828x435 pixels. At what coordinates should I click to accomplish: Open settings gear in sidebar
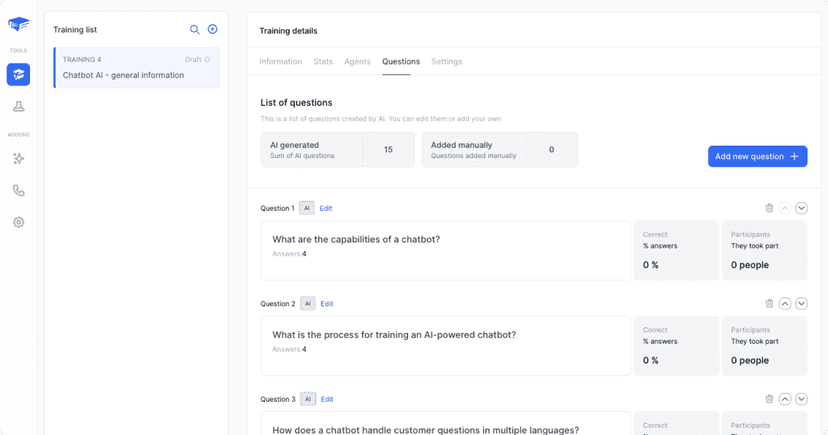tap(18, 222)
